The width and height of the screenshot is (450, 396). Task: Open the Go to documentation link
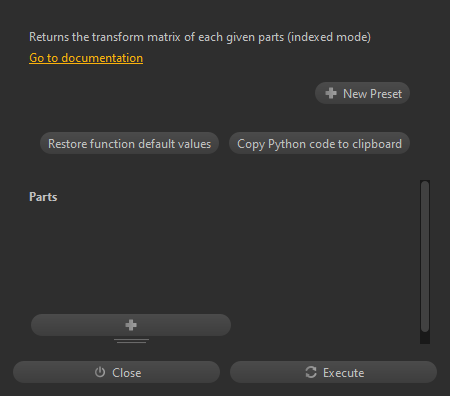(86, 58)
